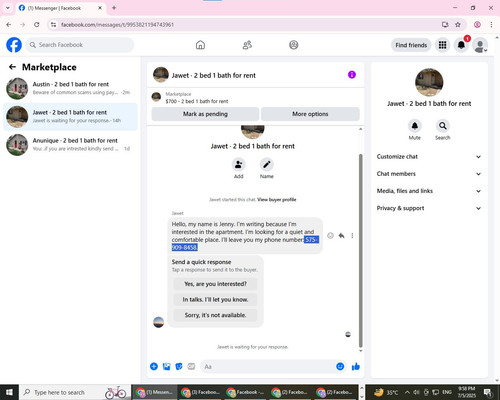Expand Media, files and links section
The image size is (500, 400).
pyautogui.click(x=429, y=191)
